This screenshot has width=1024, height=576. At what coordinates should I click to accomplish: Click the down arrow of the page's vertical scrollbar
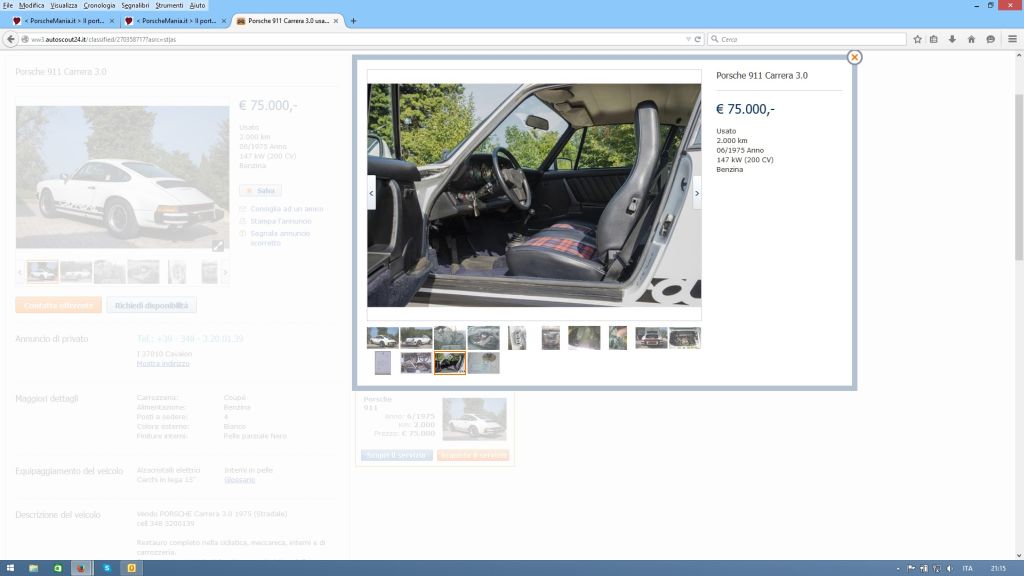[1019, 555]
